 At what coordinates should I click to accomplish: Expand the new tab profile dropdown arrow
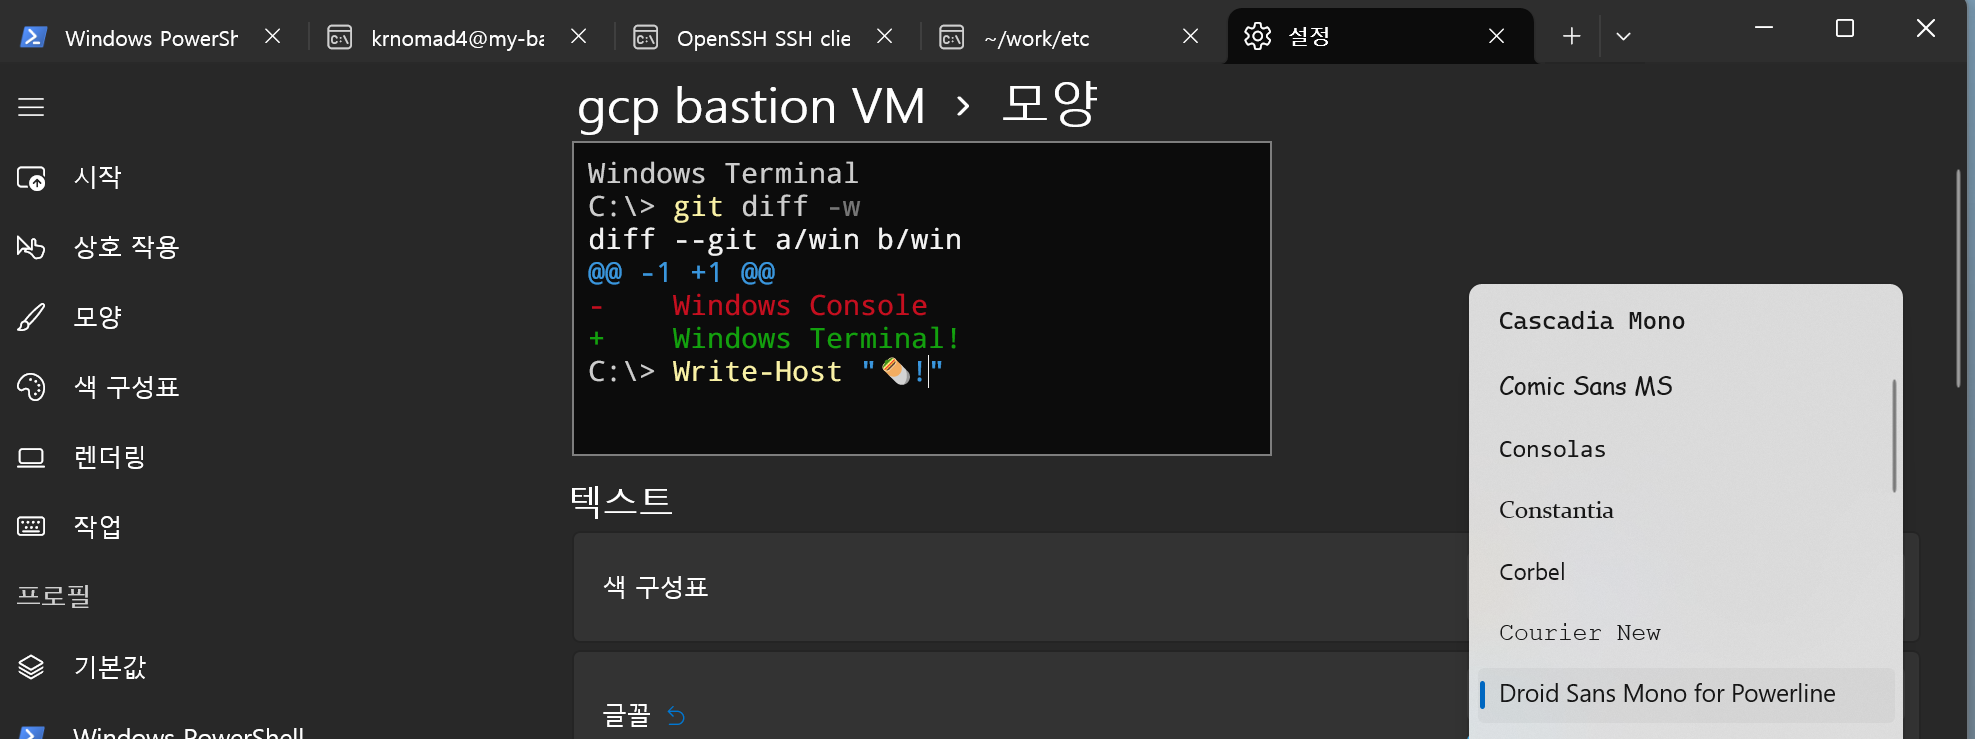[x=1623, y=37]
